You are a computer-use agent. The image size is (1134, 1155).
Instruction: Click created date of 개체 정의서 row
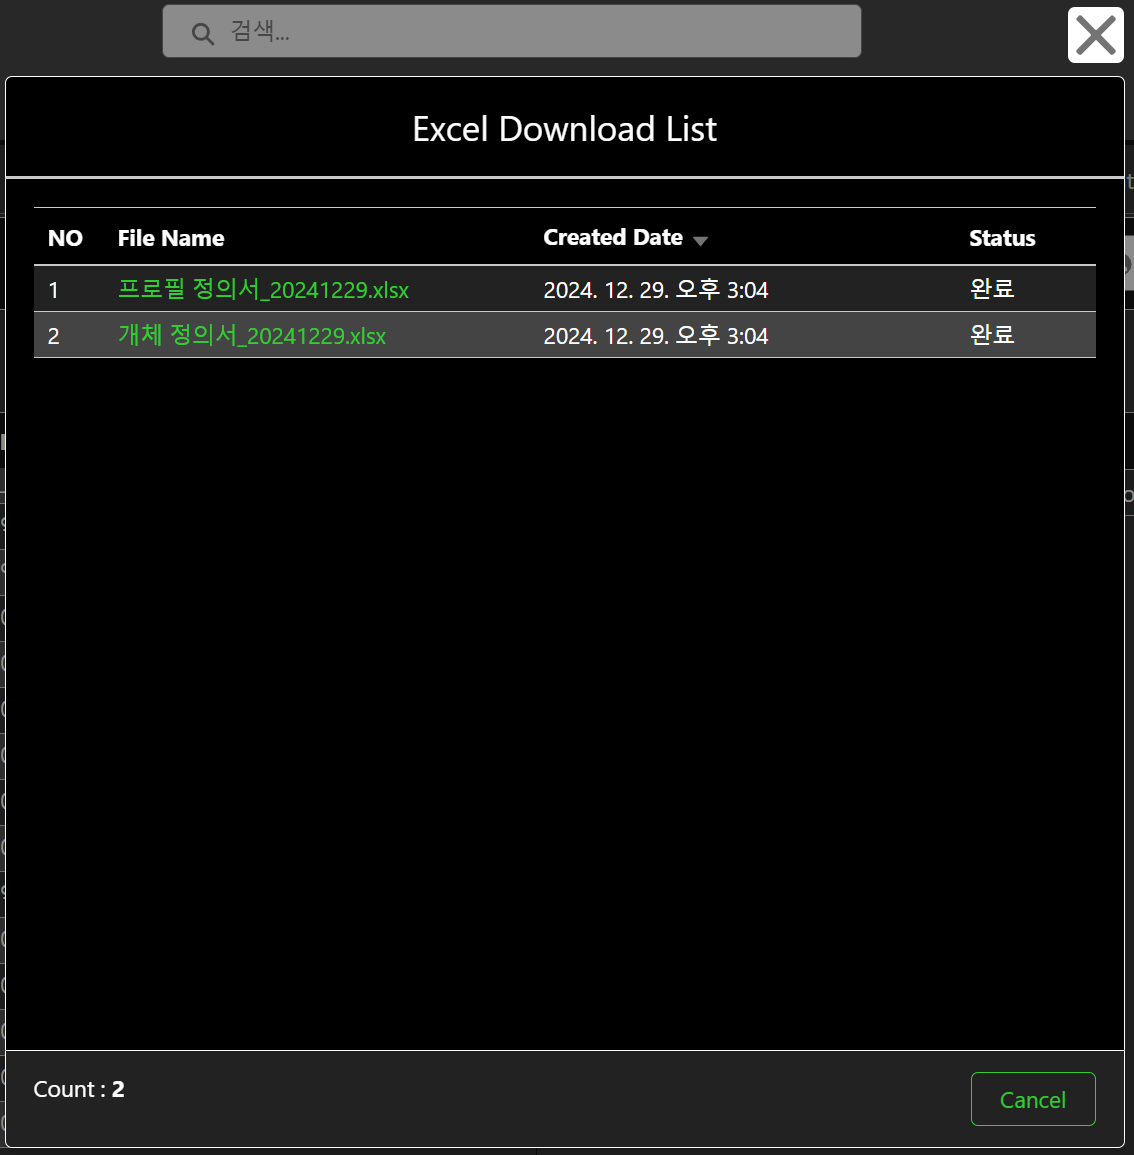(x=656, y=335)
